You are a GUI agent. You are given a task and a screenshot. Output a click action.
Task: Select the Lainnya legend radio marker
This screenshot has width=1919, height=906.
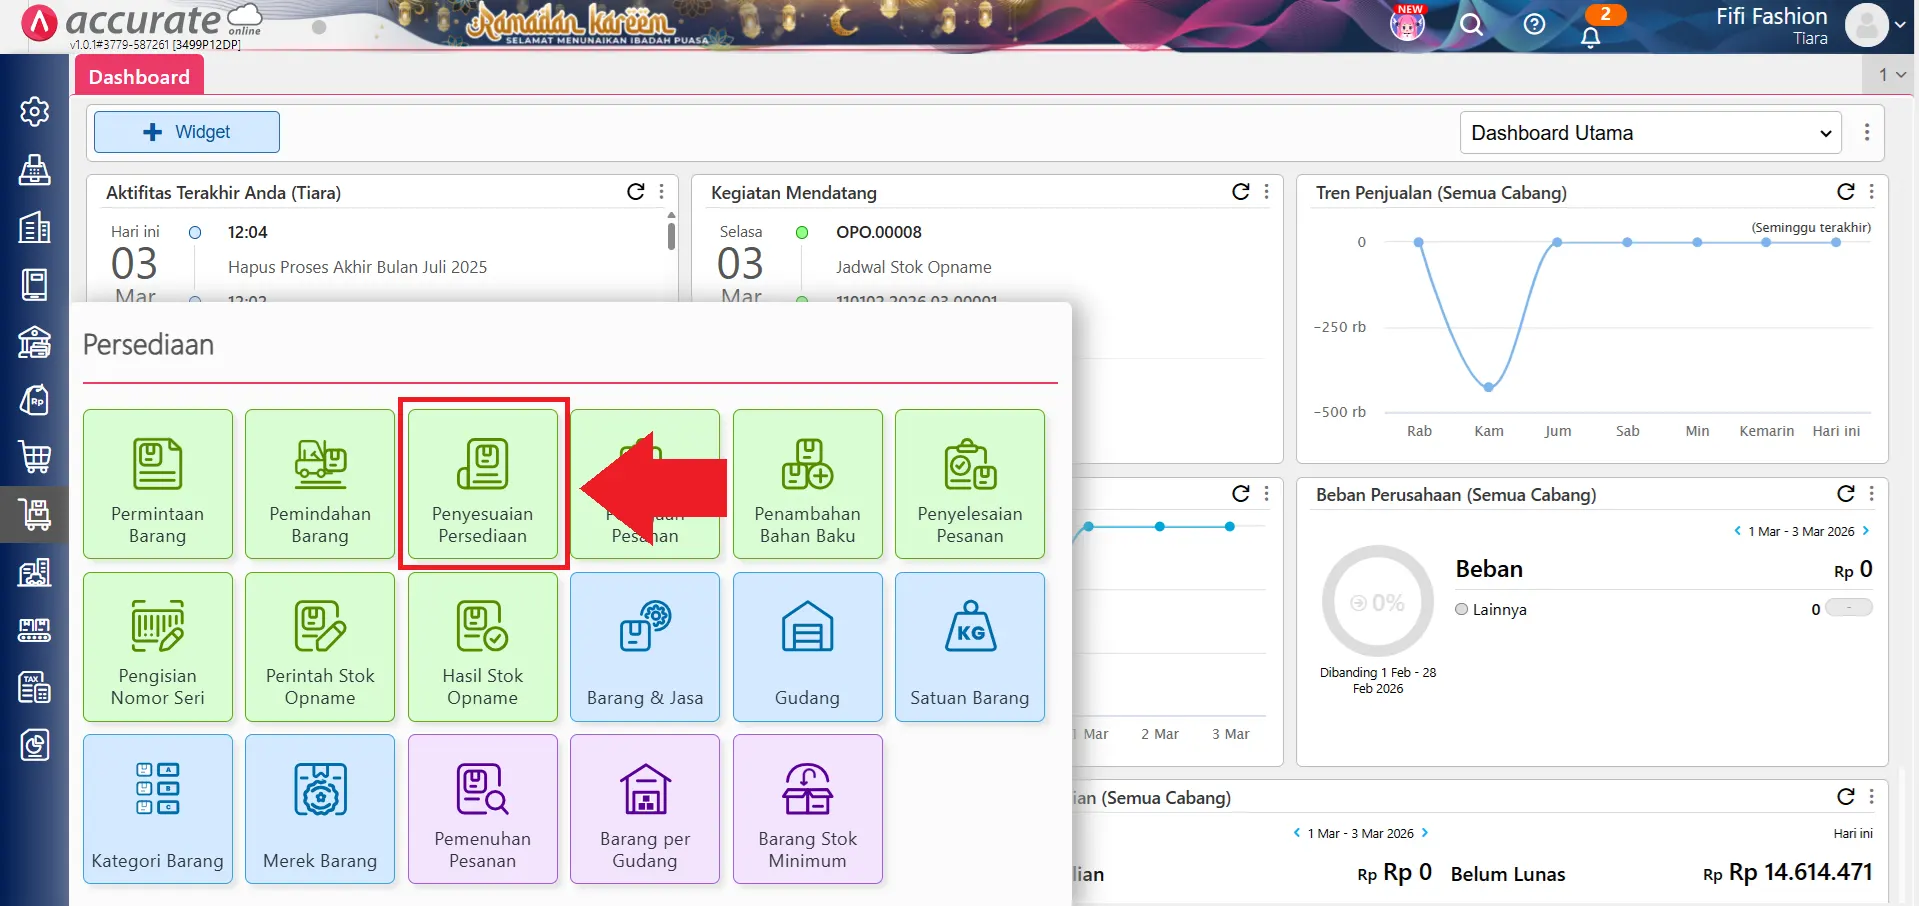1462,609
